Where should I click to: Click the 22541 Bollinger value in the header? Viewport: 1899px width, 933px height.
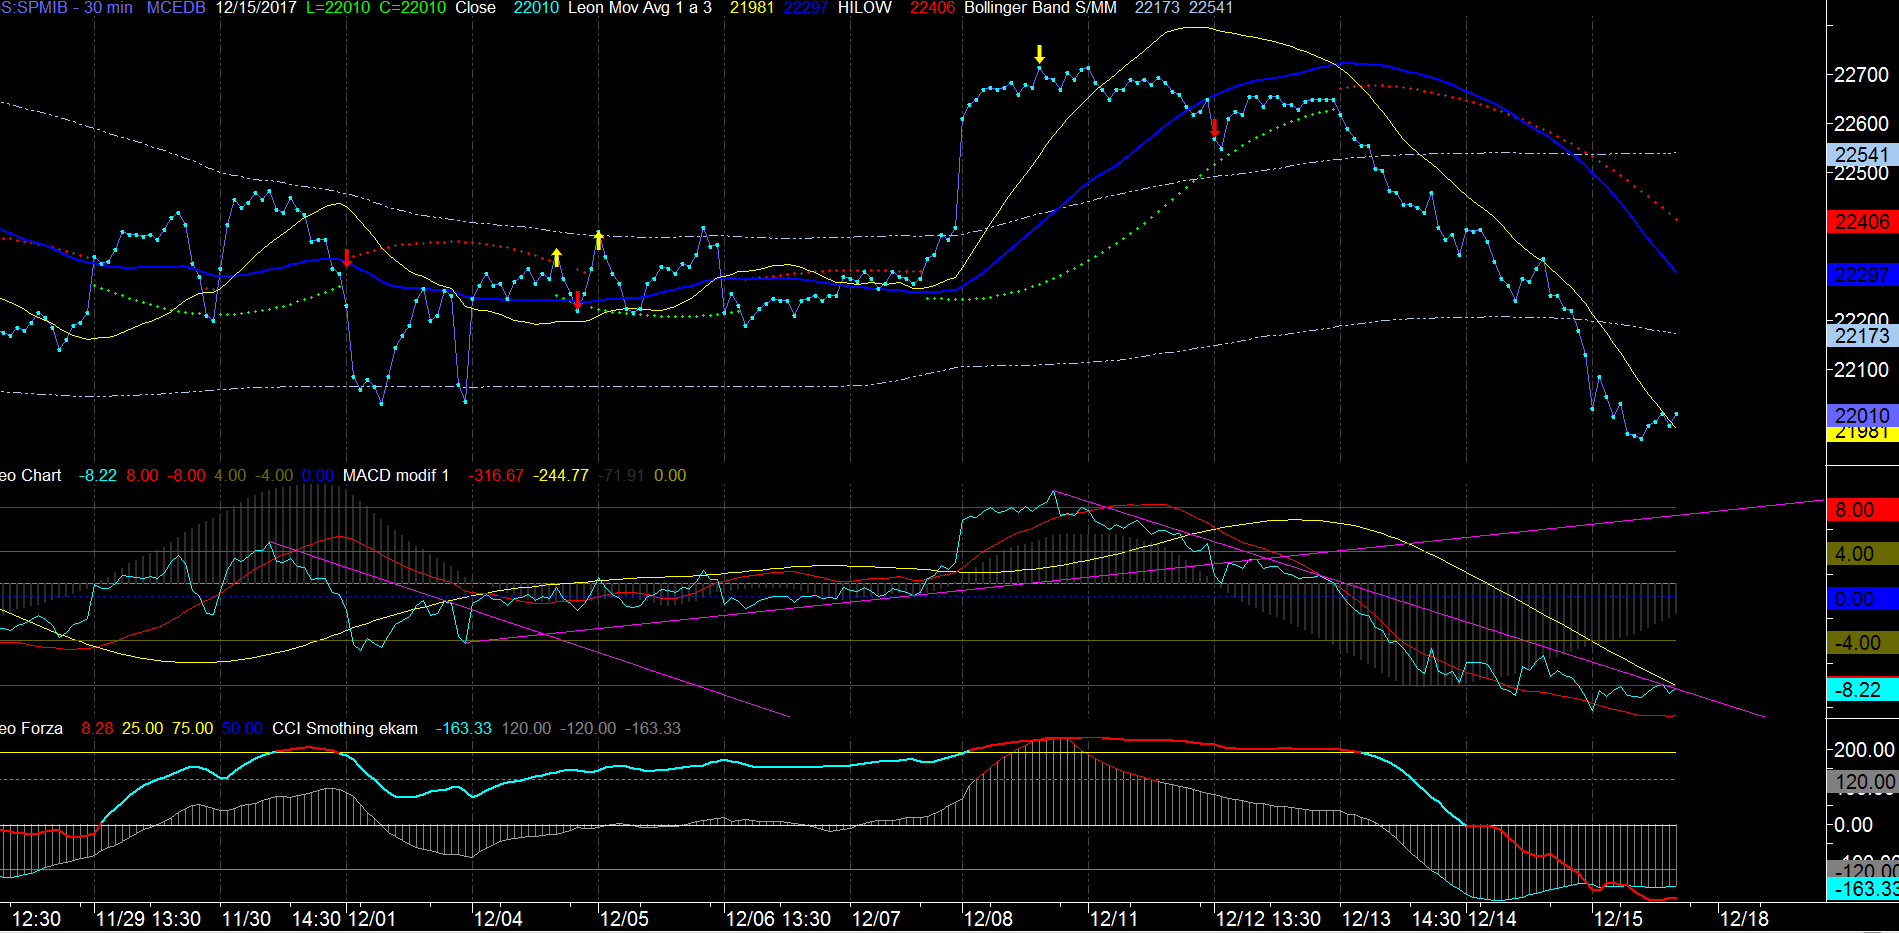1211,8
